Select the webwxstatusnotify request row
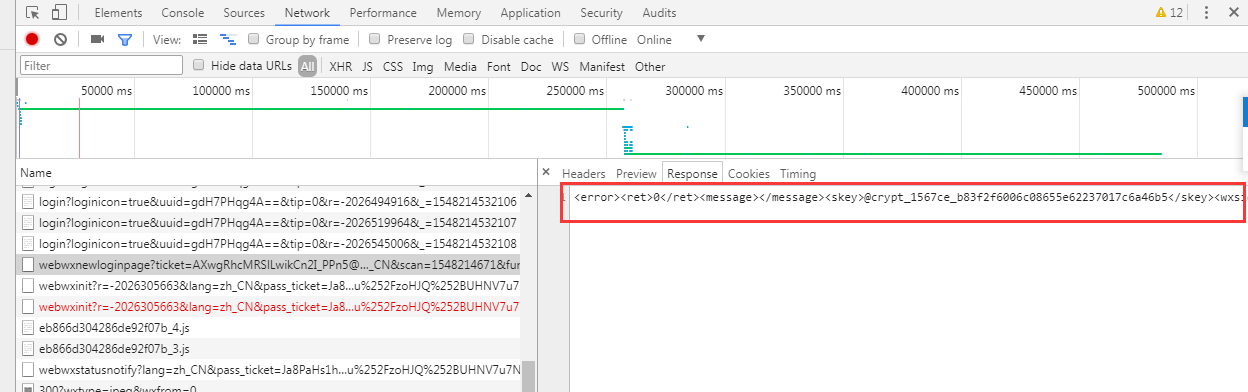1248x392 pixels. click(x=267, y=369)
